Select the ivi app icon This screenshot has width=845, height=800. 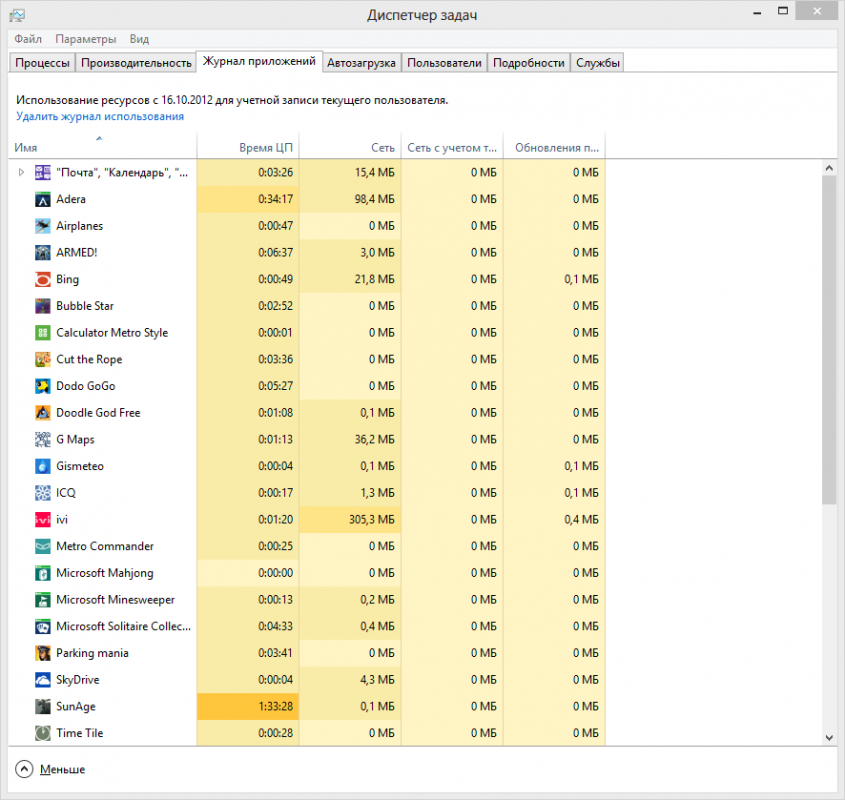pyautogui.click(x=43, y=520)
